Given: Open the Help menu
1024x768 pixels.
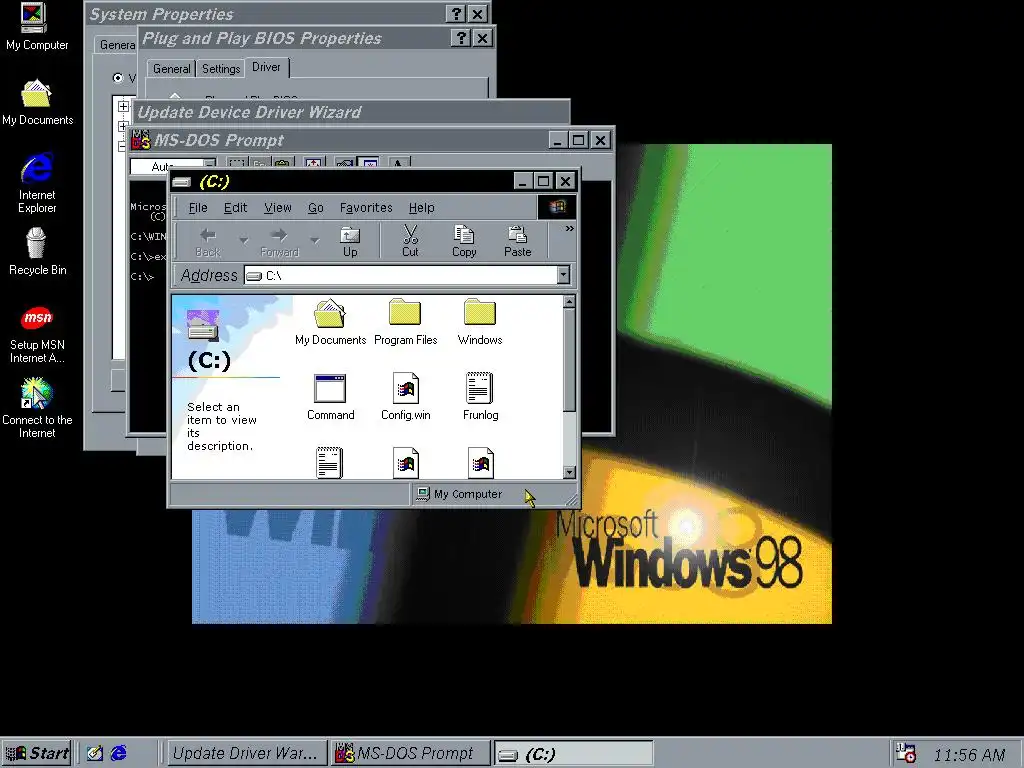Looking at the screenshot, I should click(x=421, y=208).
